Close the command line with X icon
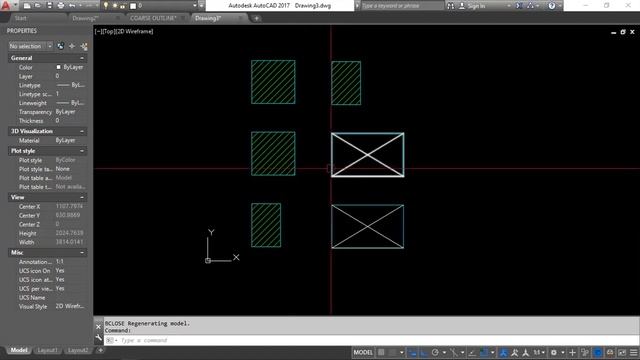Screen dimensions: 640x360 pos(98,327)
